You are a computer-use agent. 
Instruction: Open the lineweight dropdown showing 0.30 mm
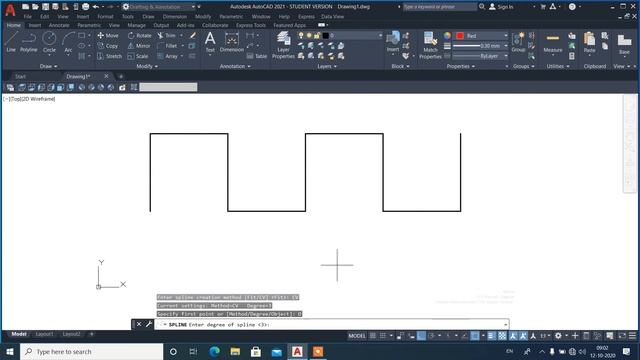(x=480, y=46)
